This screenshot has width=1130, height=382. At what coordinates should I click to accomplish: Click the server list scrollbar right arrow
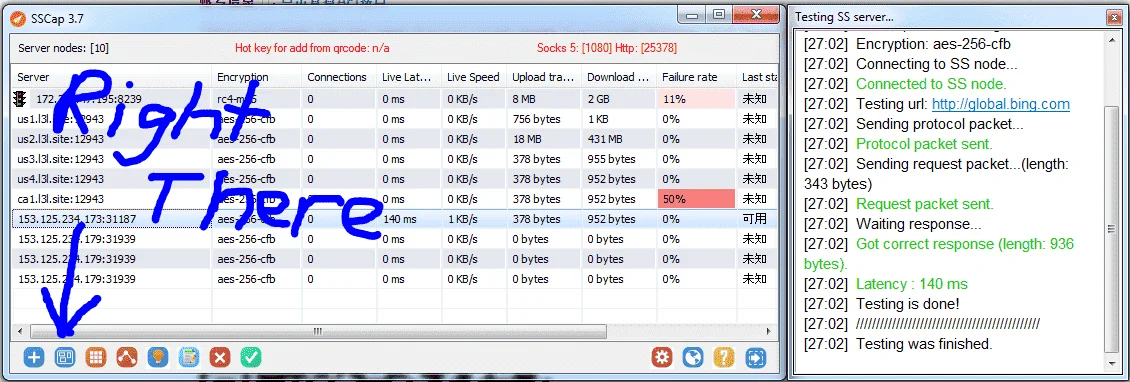769,332
